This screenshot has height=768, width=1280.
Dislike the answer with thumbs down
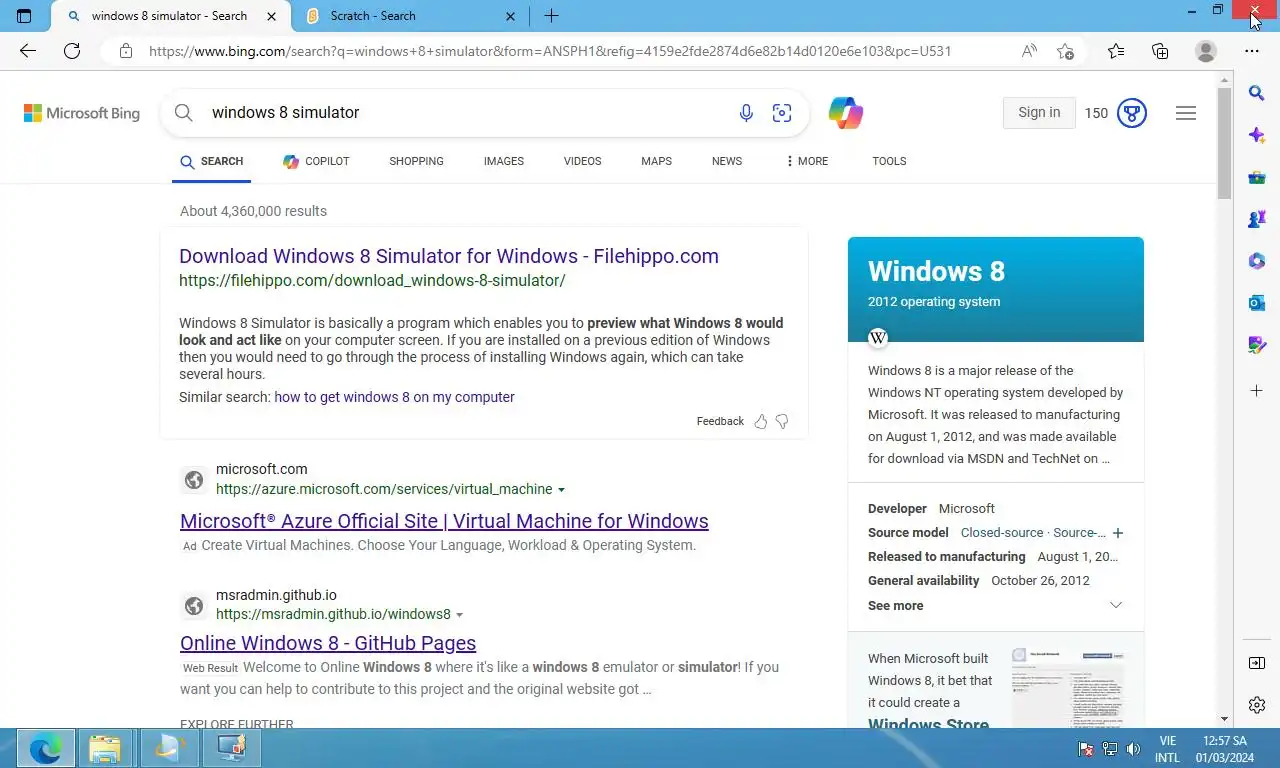pos(782,422)
